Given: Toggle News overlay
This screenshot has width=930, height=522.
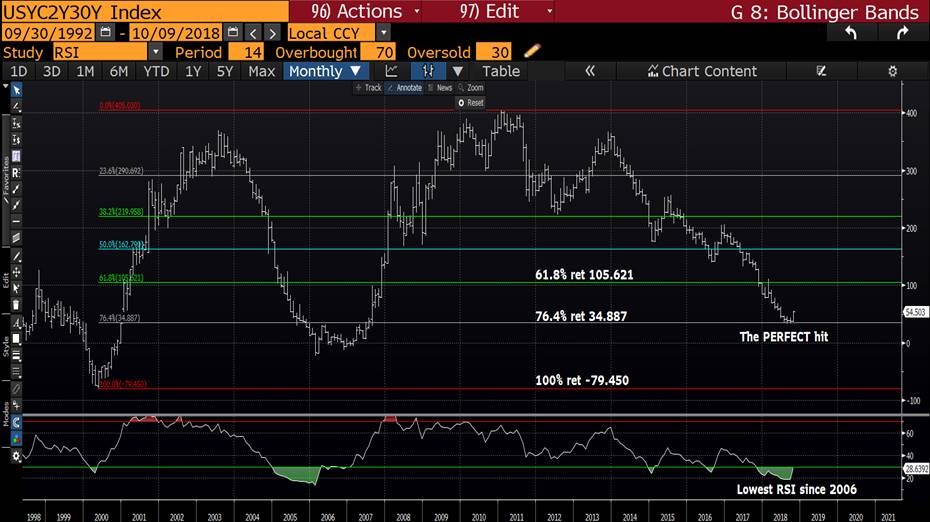Looking at the screenshot, I should tap(440, 88).
